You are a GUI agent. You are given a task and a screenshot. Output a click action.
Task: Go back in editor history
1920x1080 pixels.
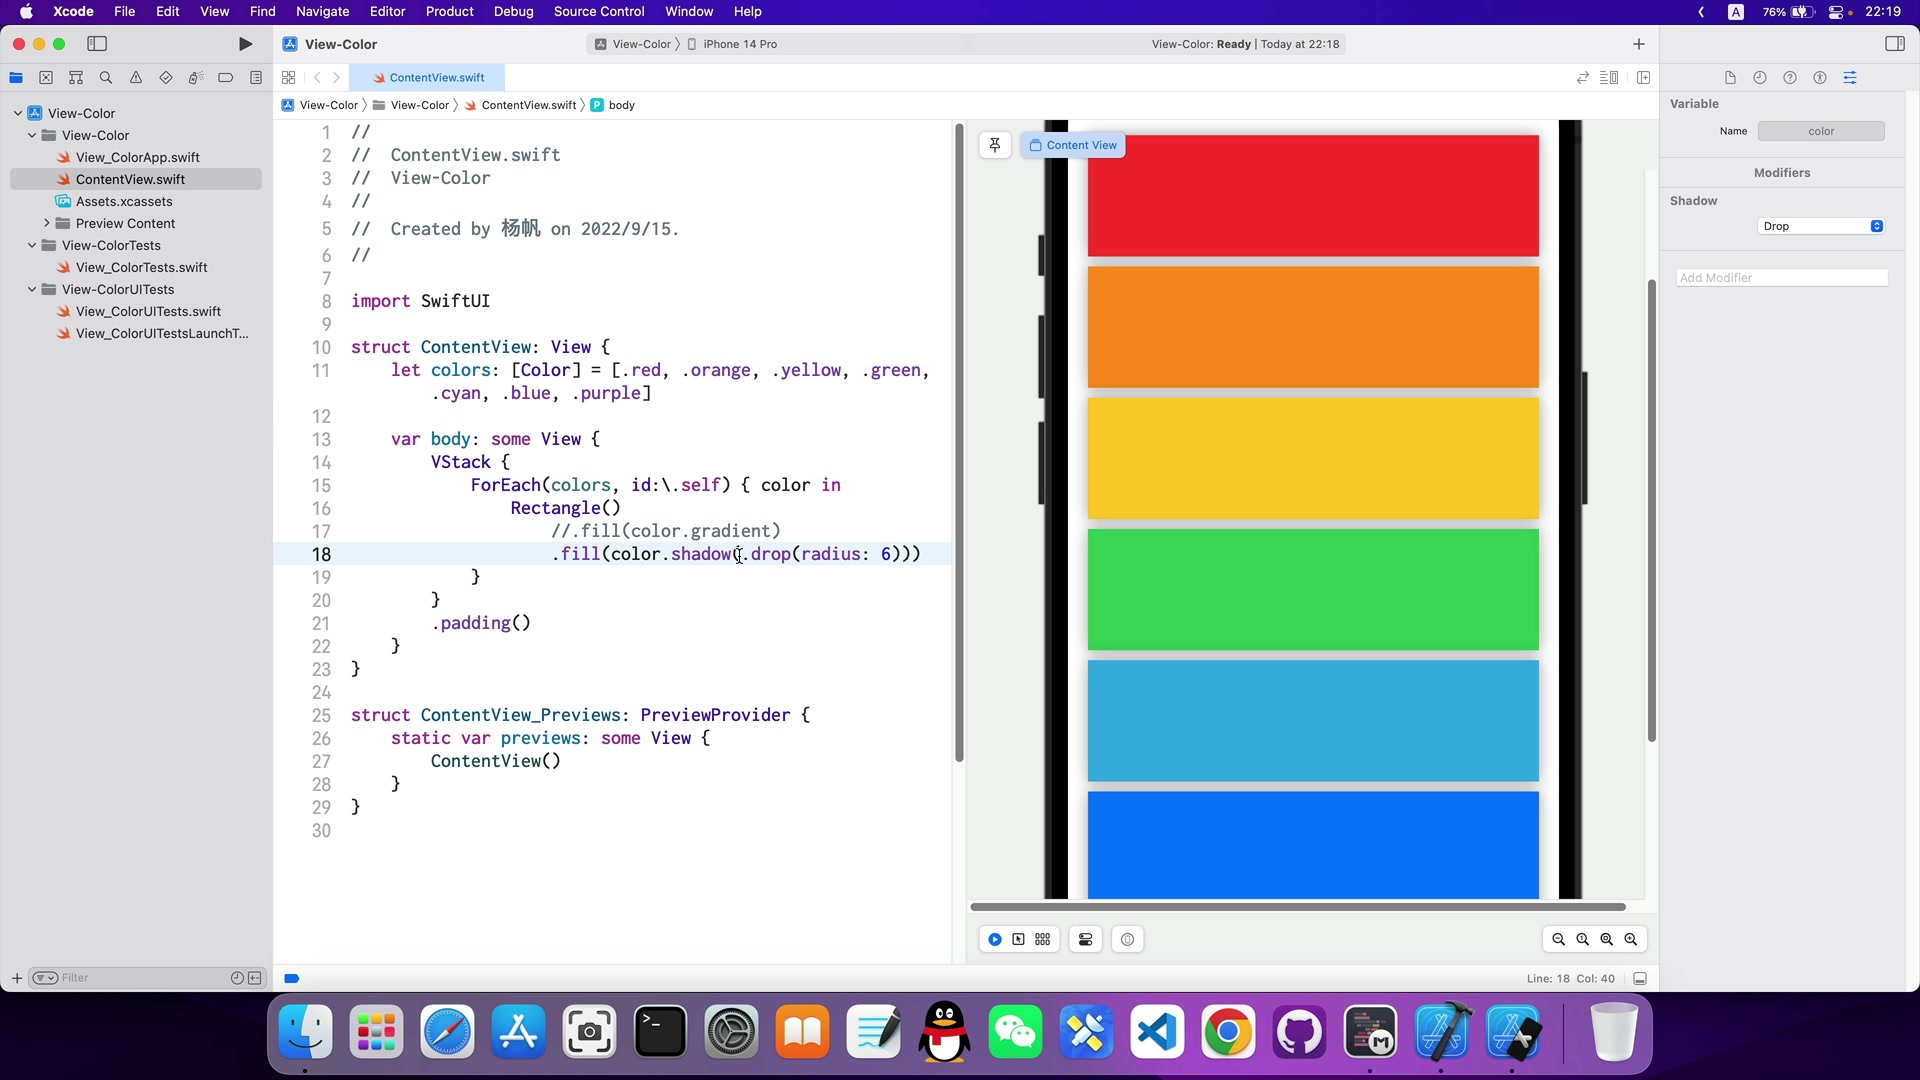pos(317,78)
